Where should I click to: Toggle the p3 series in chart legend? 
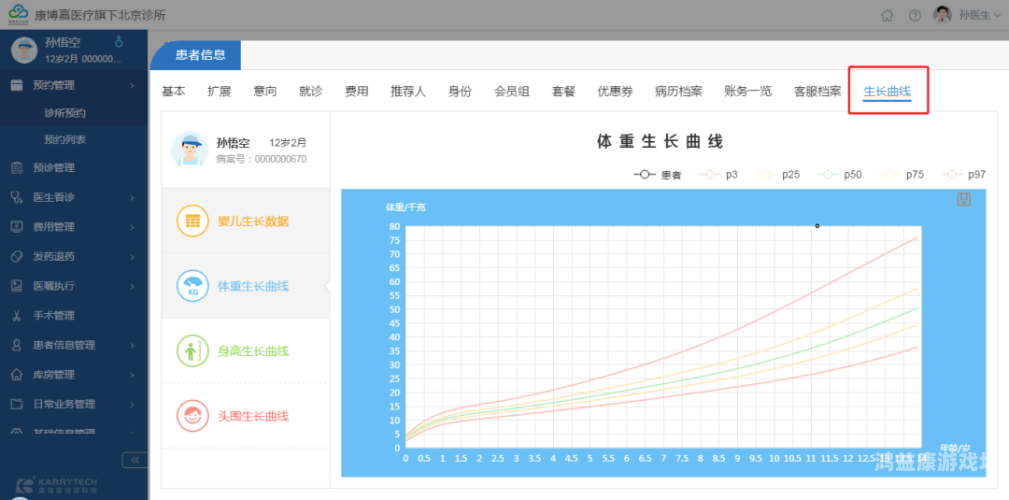click(719, 174)
